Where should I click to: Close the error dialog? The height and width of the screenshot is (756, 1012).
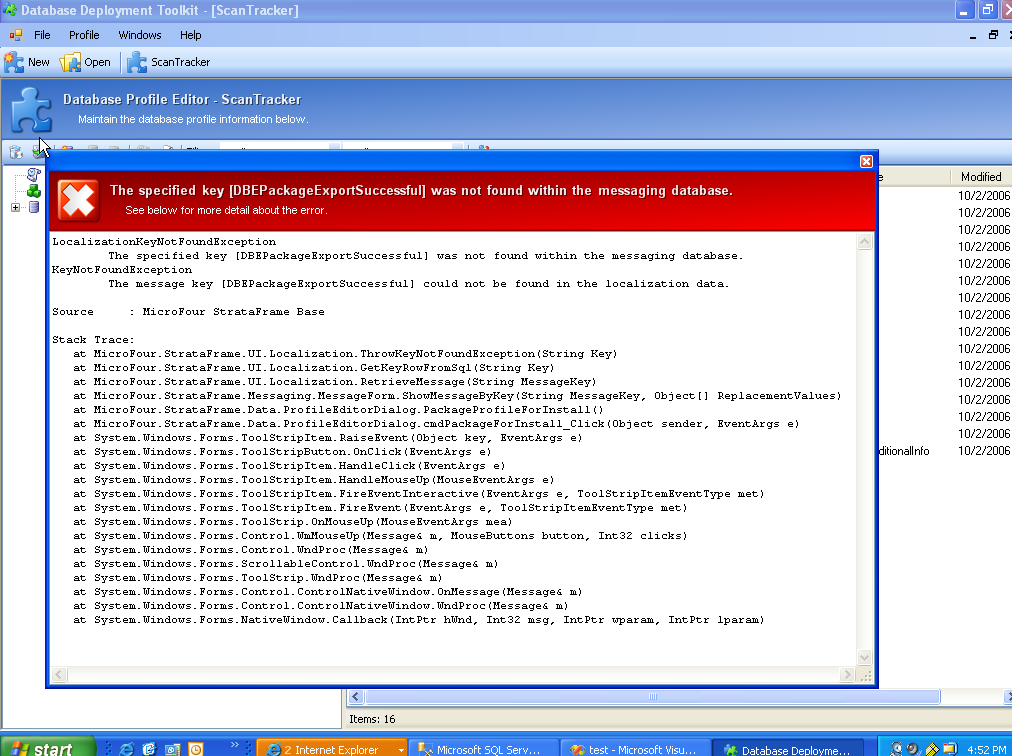coord(866,161)
